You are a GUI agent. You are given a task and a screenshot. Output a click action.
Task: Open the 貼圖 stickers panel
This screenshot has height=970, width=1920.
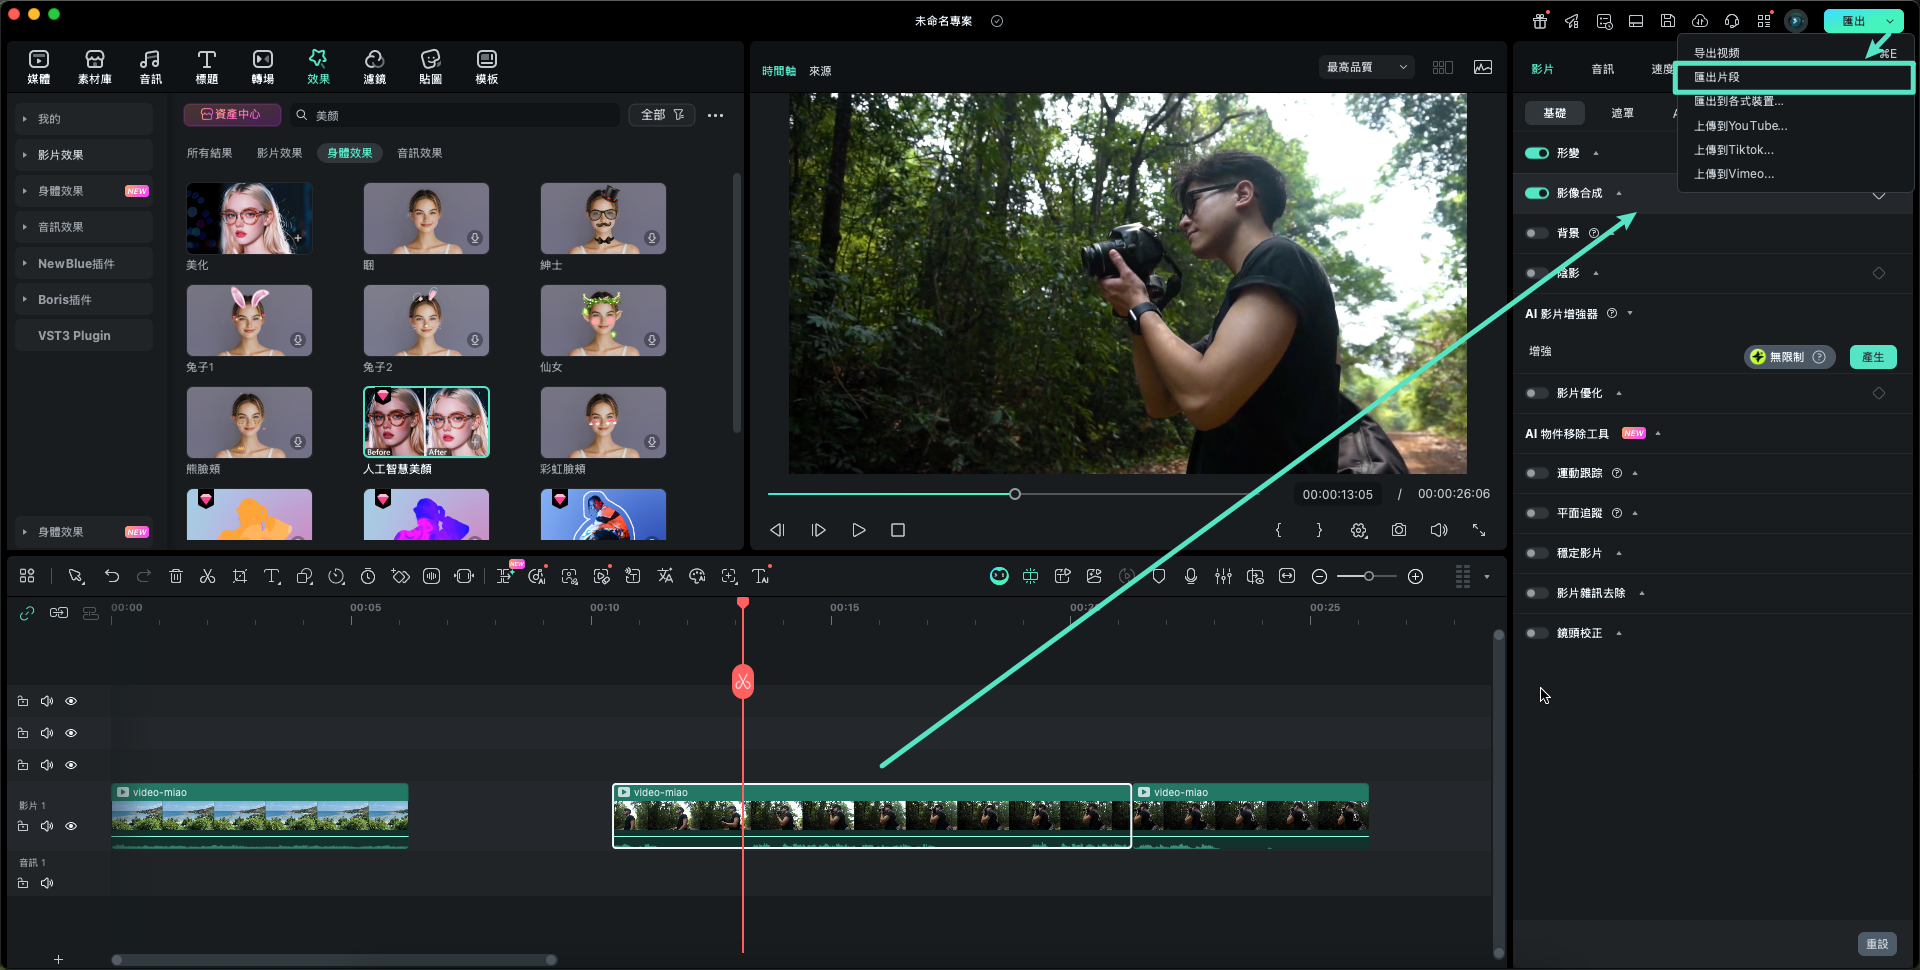(430, 66)
